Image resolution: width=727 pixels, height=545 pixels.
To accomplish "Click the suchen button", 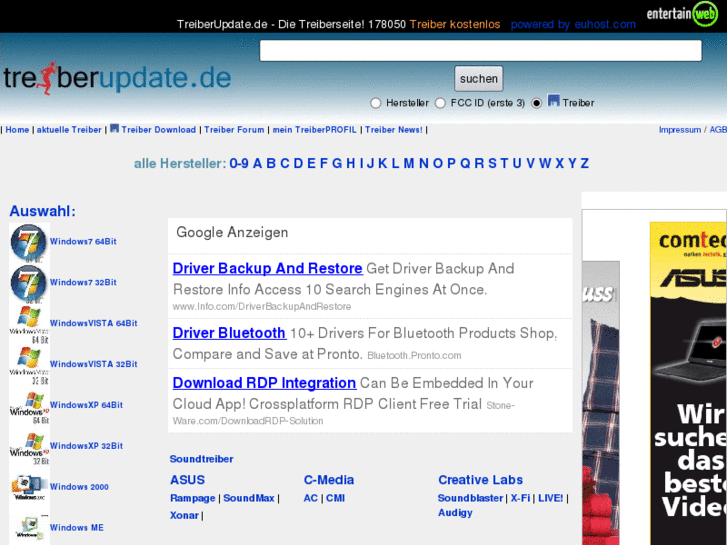I will click(478, 79).
